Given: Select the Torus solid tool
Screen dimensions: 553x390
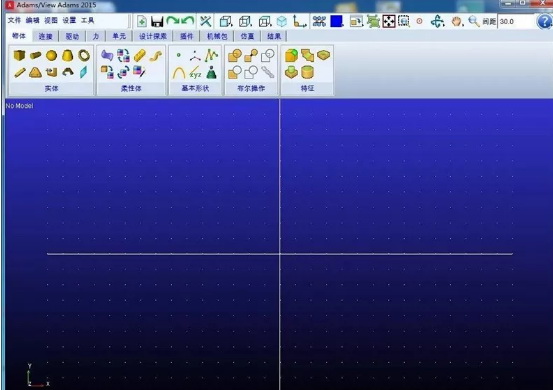Looking at the screenshot, I should coord(84,55).
